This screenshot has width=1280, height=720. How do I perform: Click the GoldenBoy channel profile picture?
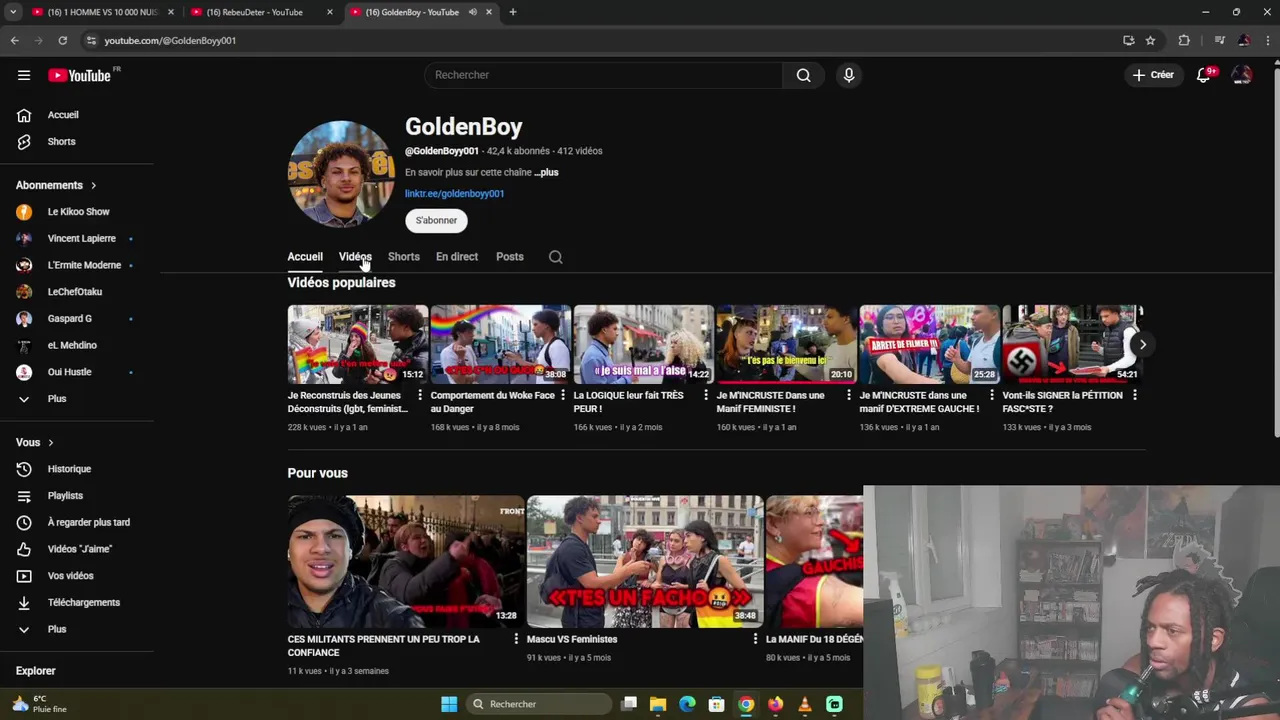[341, 174]
